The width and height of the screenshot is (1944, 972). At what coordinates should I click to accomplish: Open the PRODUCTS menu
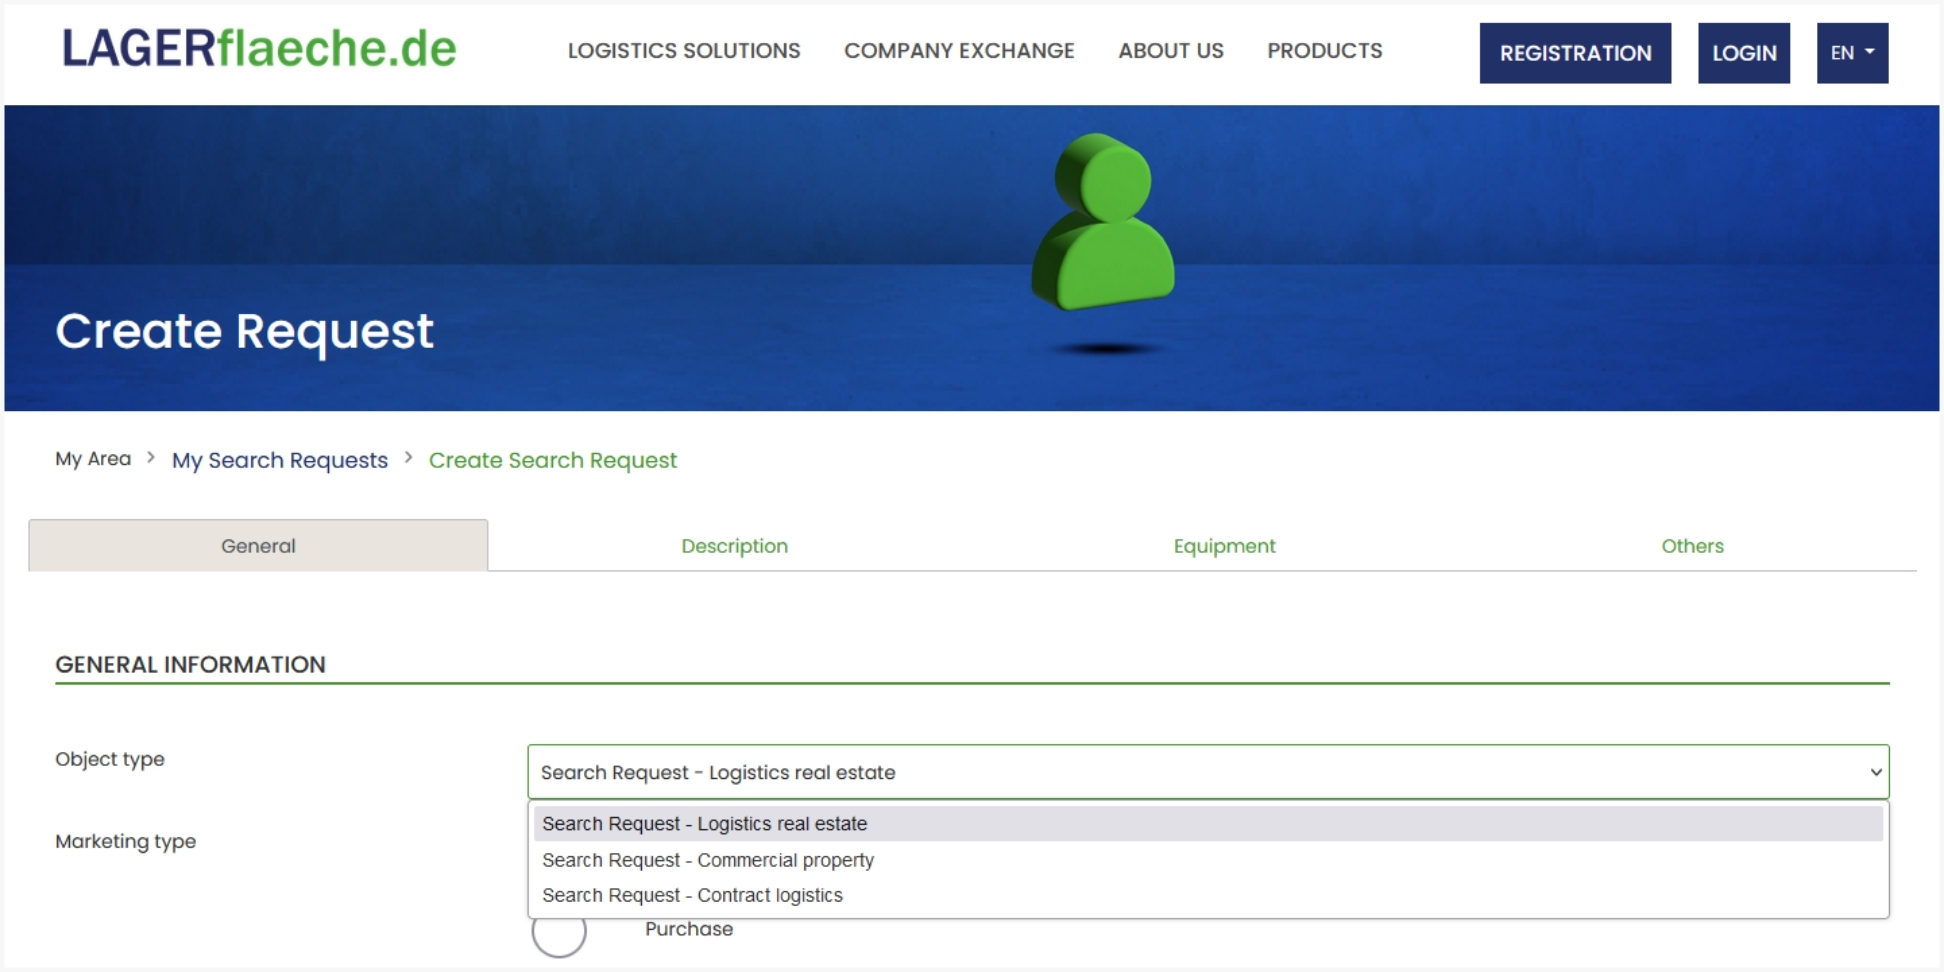pos(1325,51)
